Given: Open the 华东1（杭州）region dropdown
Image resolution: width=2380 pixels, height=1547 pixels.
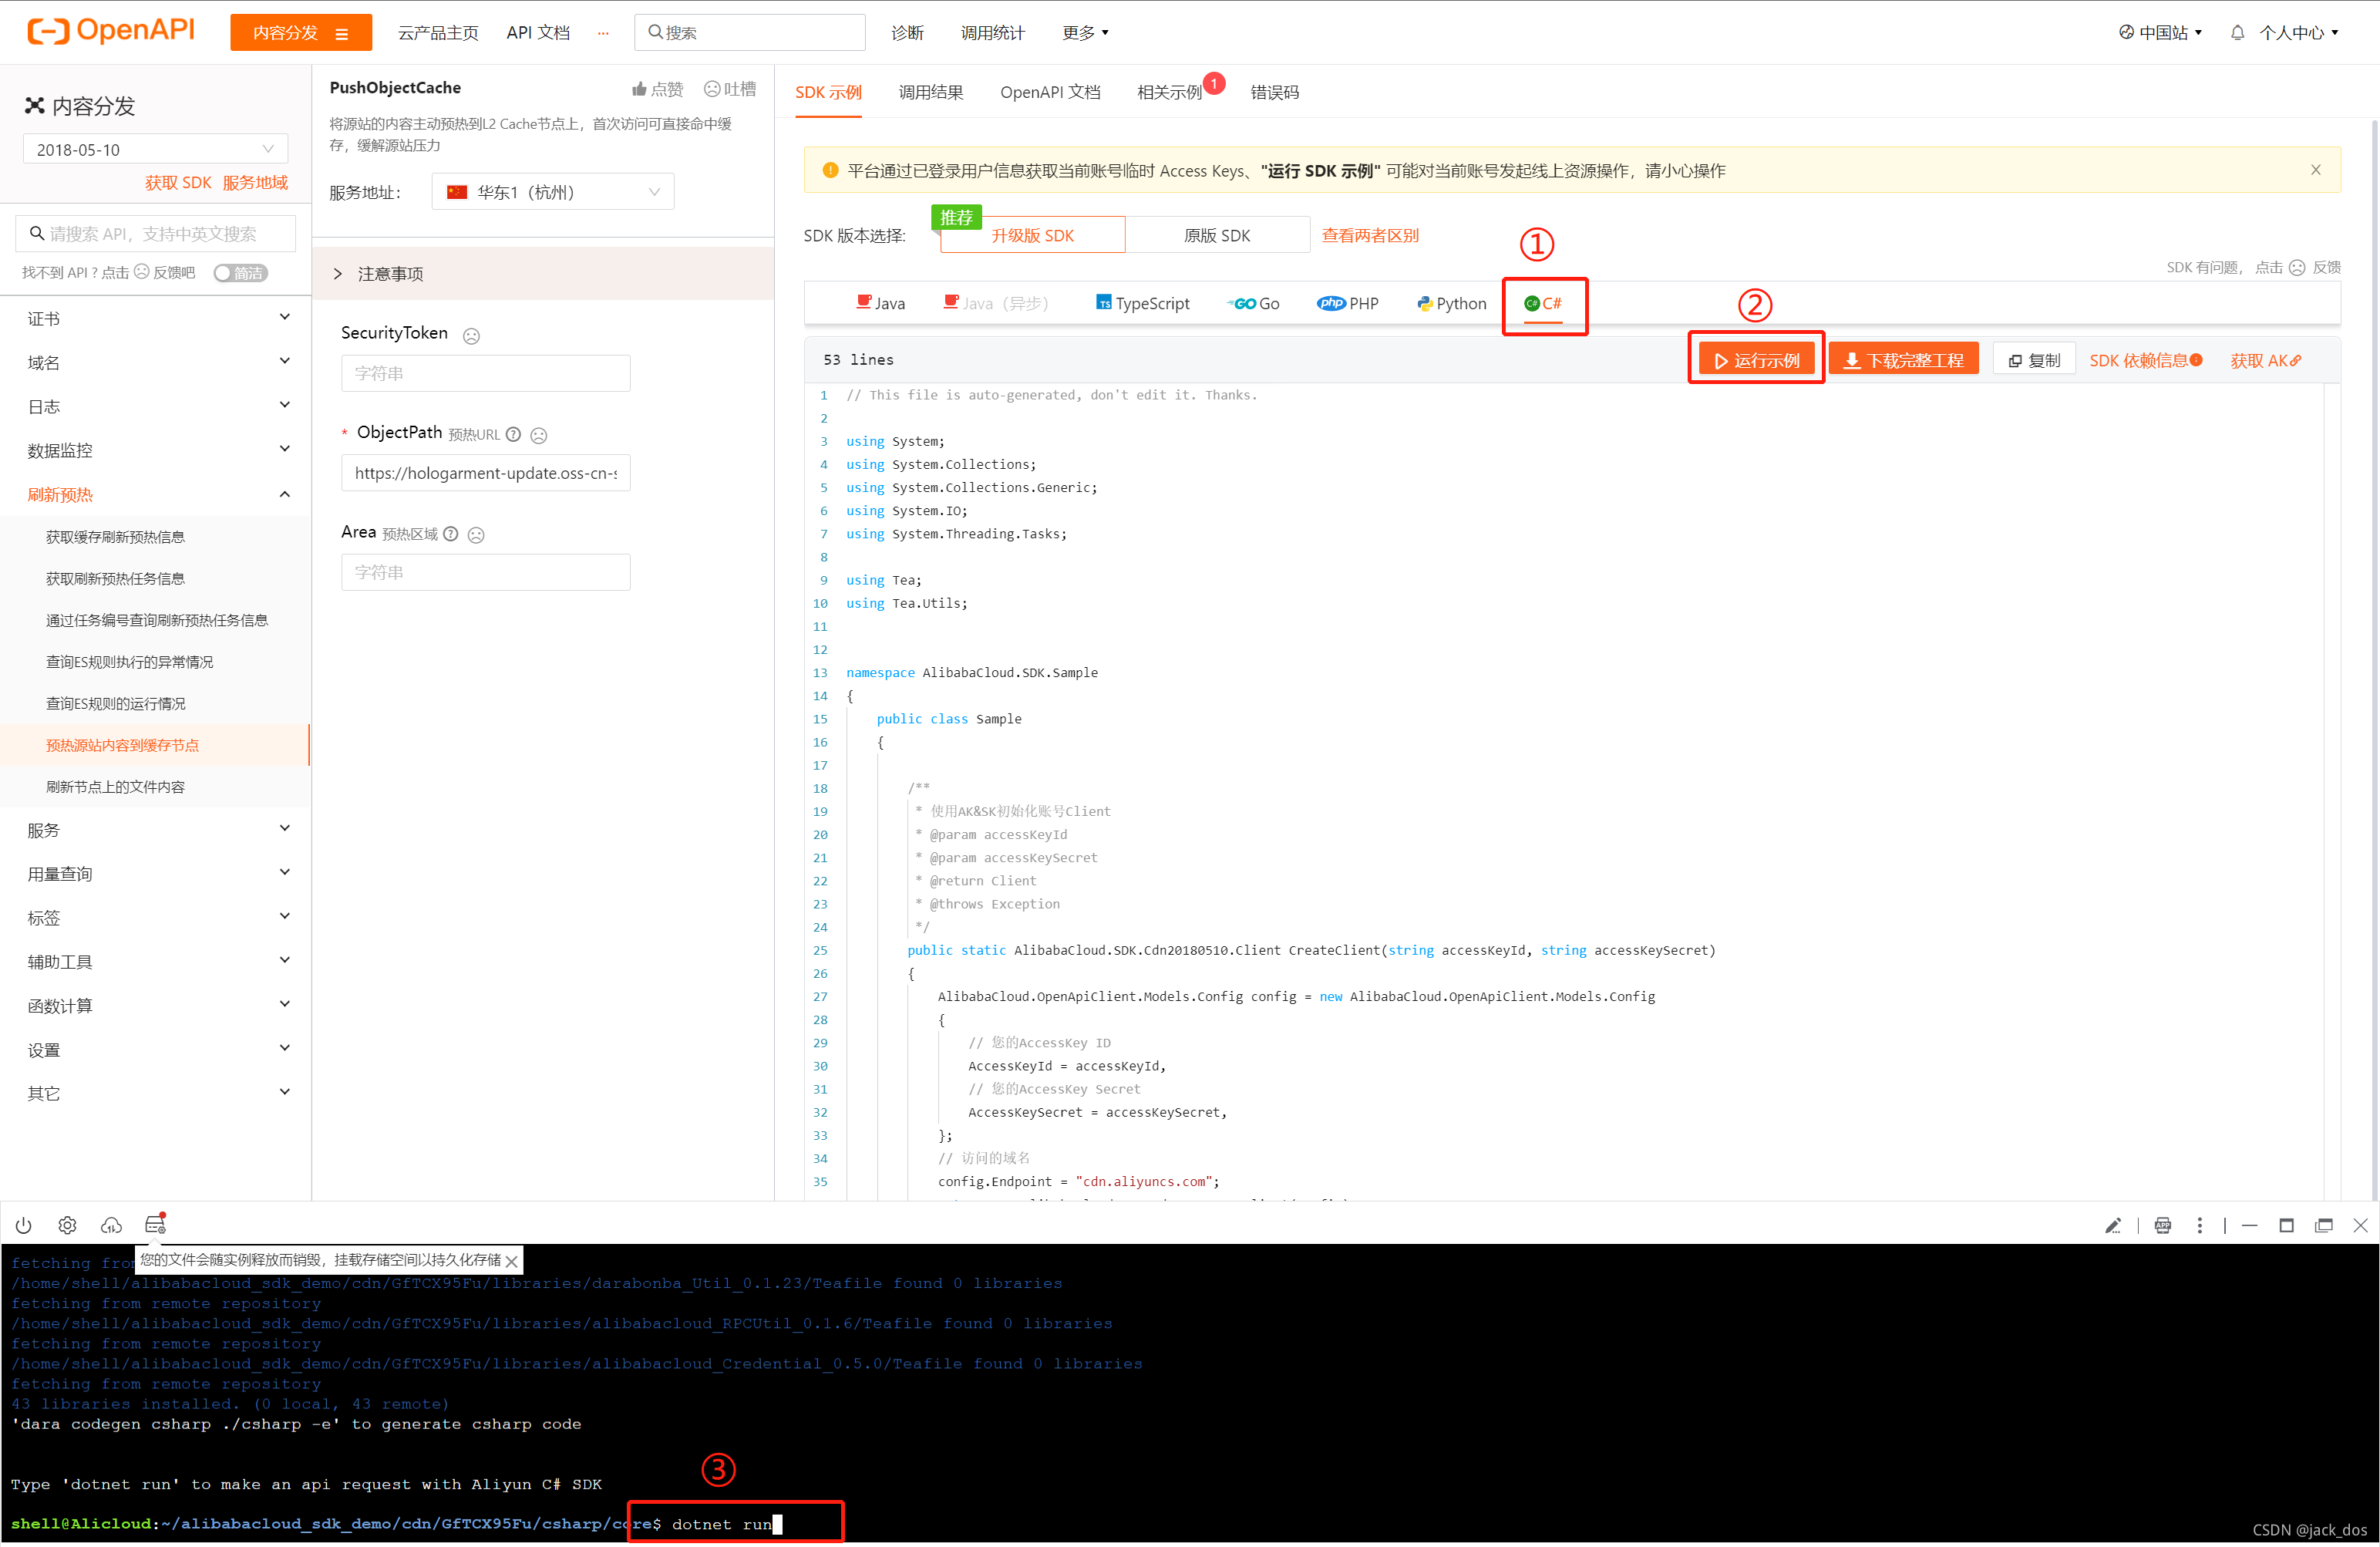Looking at the screenshot, I should 553,192.
